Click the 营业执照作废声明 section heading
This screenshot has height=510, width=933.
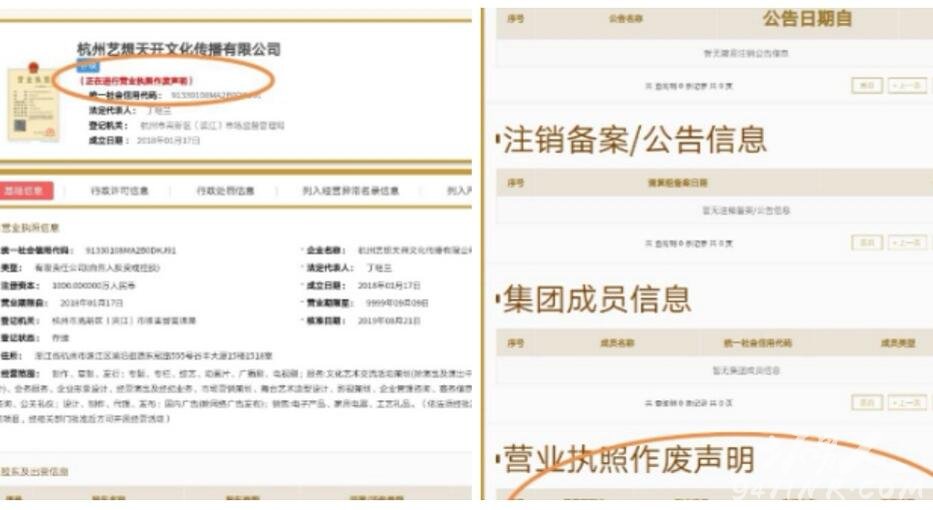click(x=629, y=459)
